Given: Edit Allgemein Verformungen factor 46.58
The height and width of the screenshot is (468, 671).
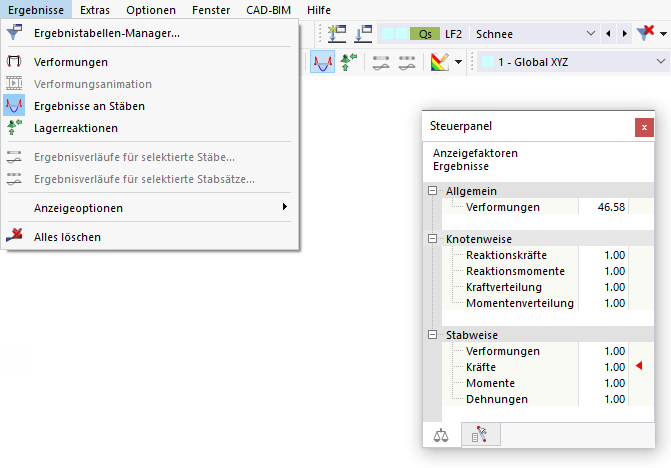Looking at the screenshot, I should [603, 207].
